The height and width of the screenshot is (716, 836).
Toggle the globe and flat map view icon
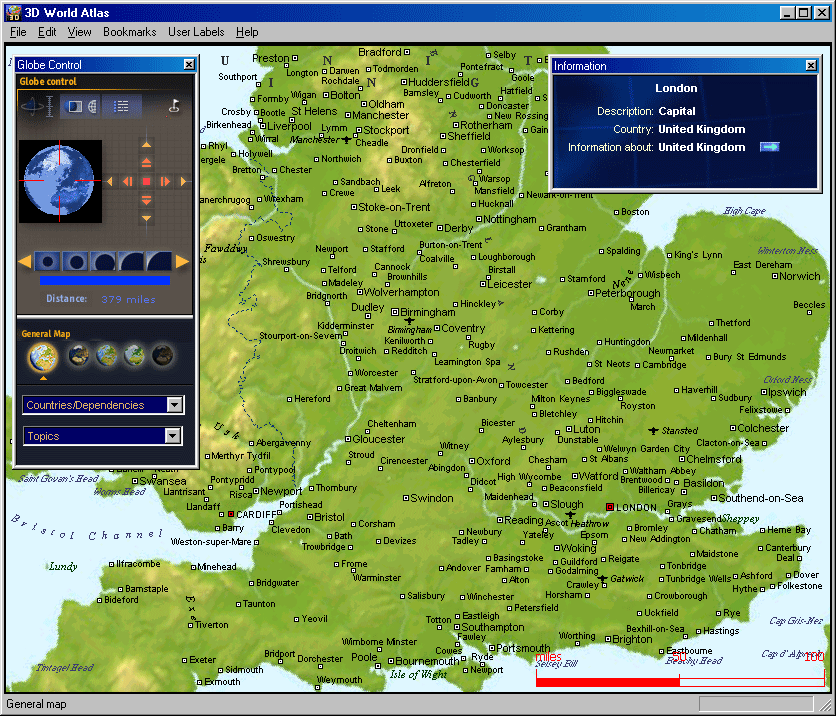(x=74, y=107)
